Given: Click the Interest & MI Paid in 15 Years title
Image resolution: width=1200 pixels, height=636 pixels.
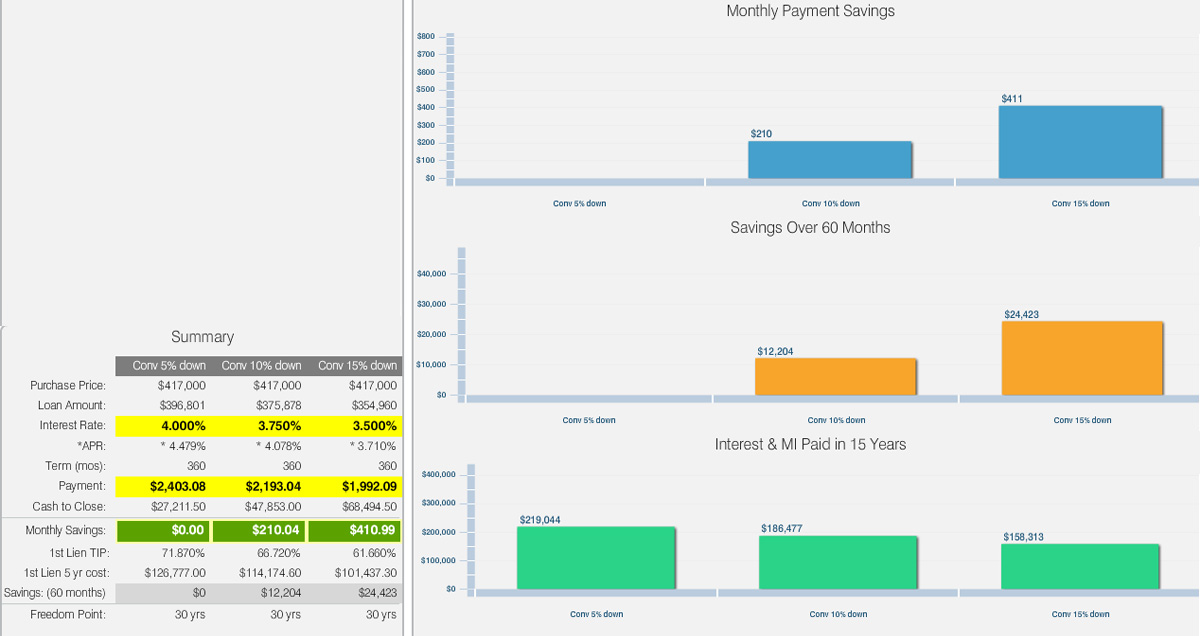Looking at the screenshot, I should tap(810, 444).
